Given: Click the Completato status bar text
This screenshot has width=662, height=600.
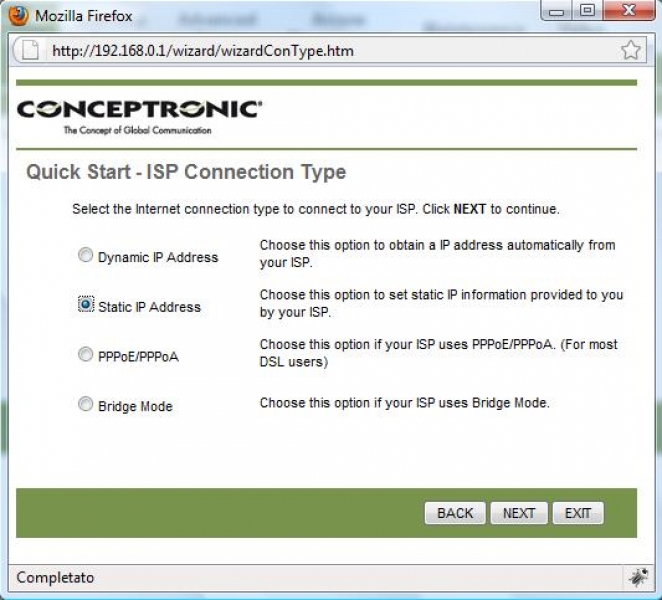Looking at the screenshot, I should [x=55, y=577].
